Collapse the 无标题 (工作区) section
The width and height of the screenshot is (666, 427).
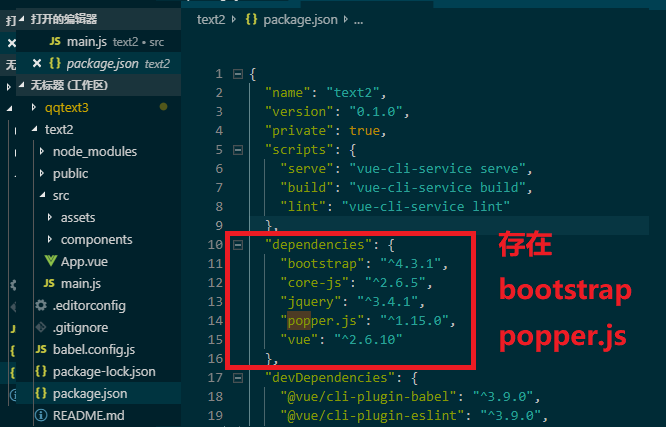[x=99, y=85]
